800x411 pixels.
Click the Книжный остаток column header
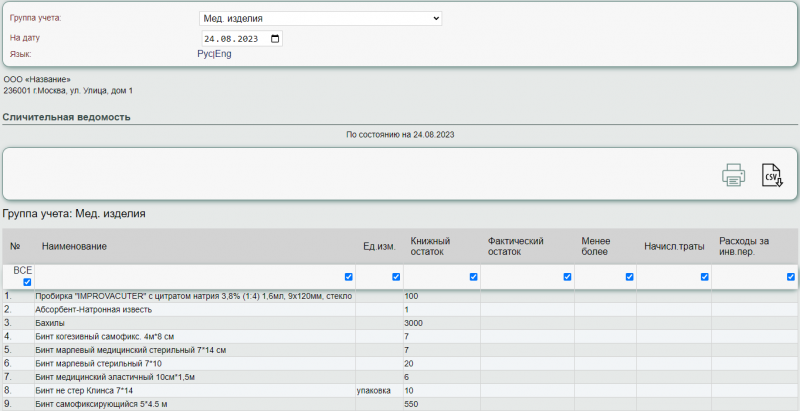[x=431, y=246]
